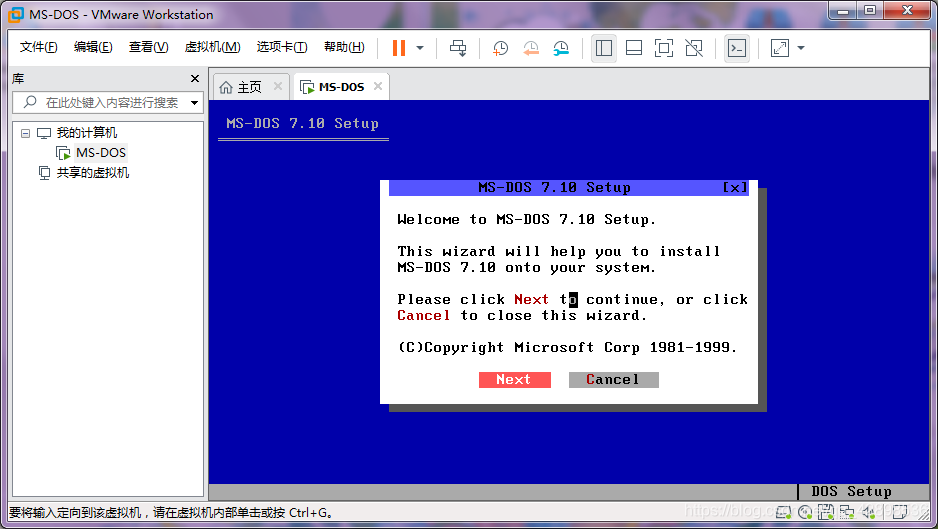Close the setup dialog with [x]
Viewport: 938px width, 529px height.
pos(735,188)
